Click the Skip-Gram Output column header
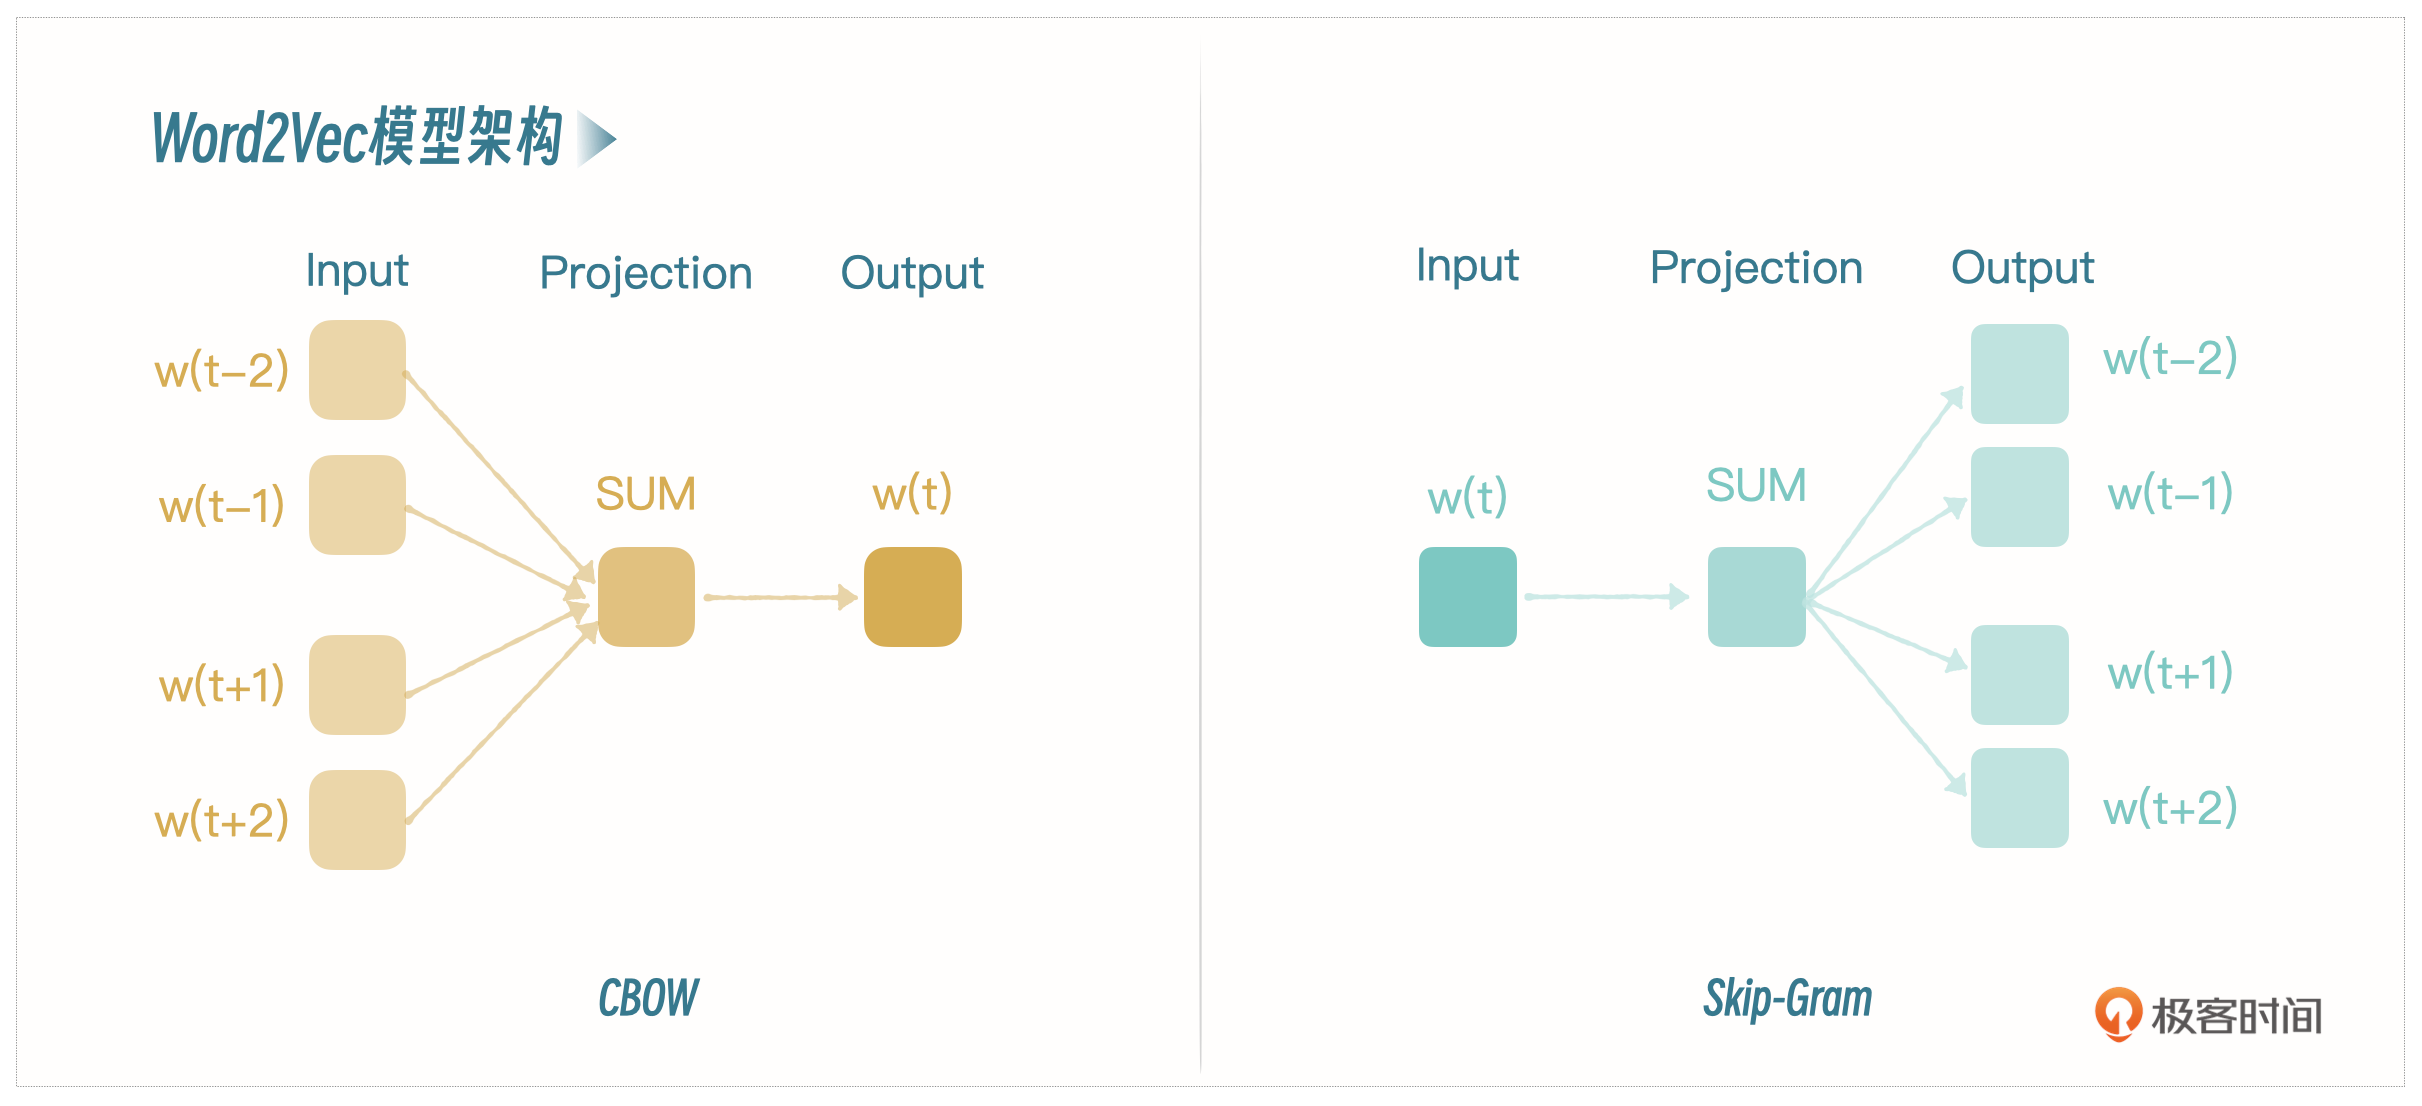 click(x=2022, y=268)
